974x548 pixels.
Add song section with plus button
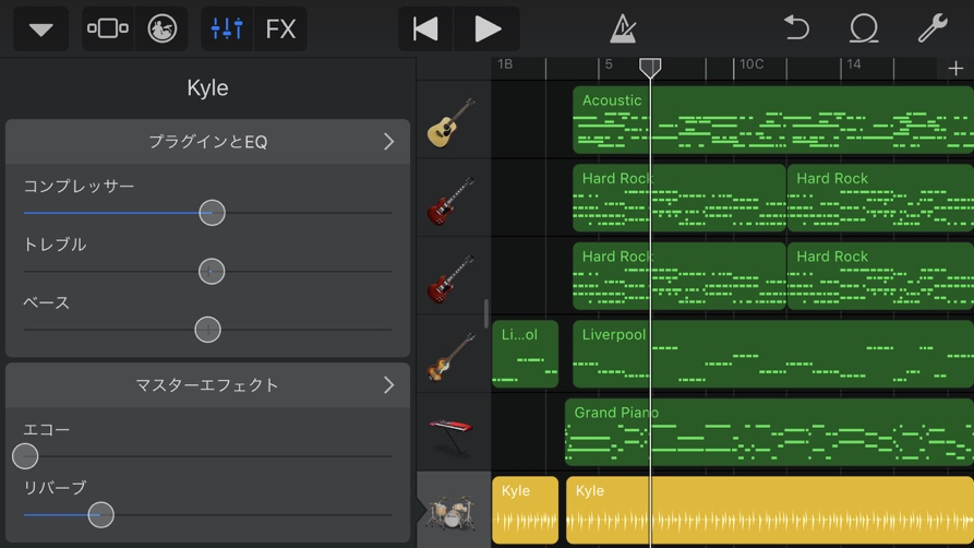(x=955, y=68)
